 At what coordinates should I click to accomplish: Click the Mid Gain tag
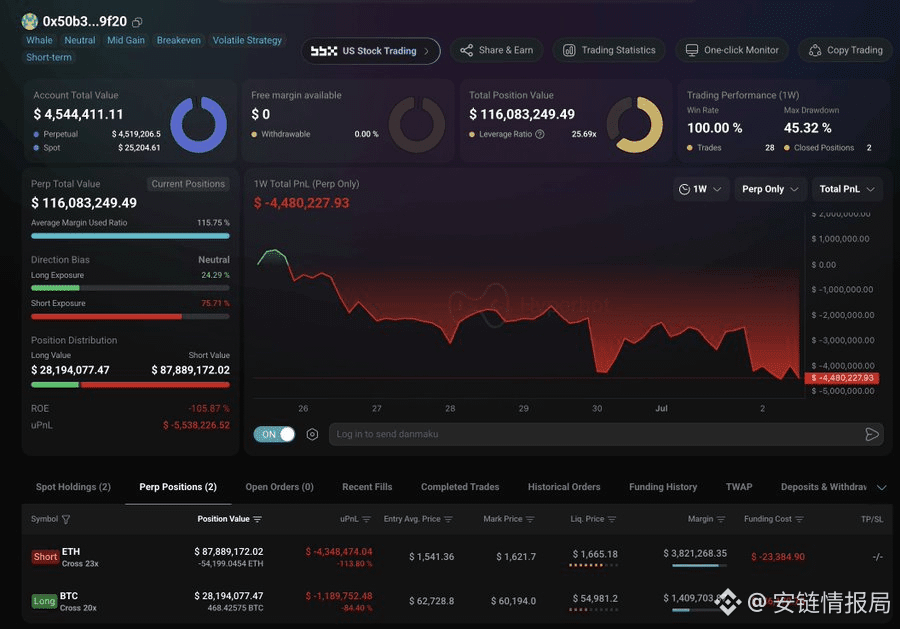tap(126, 40)
